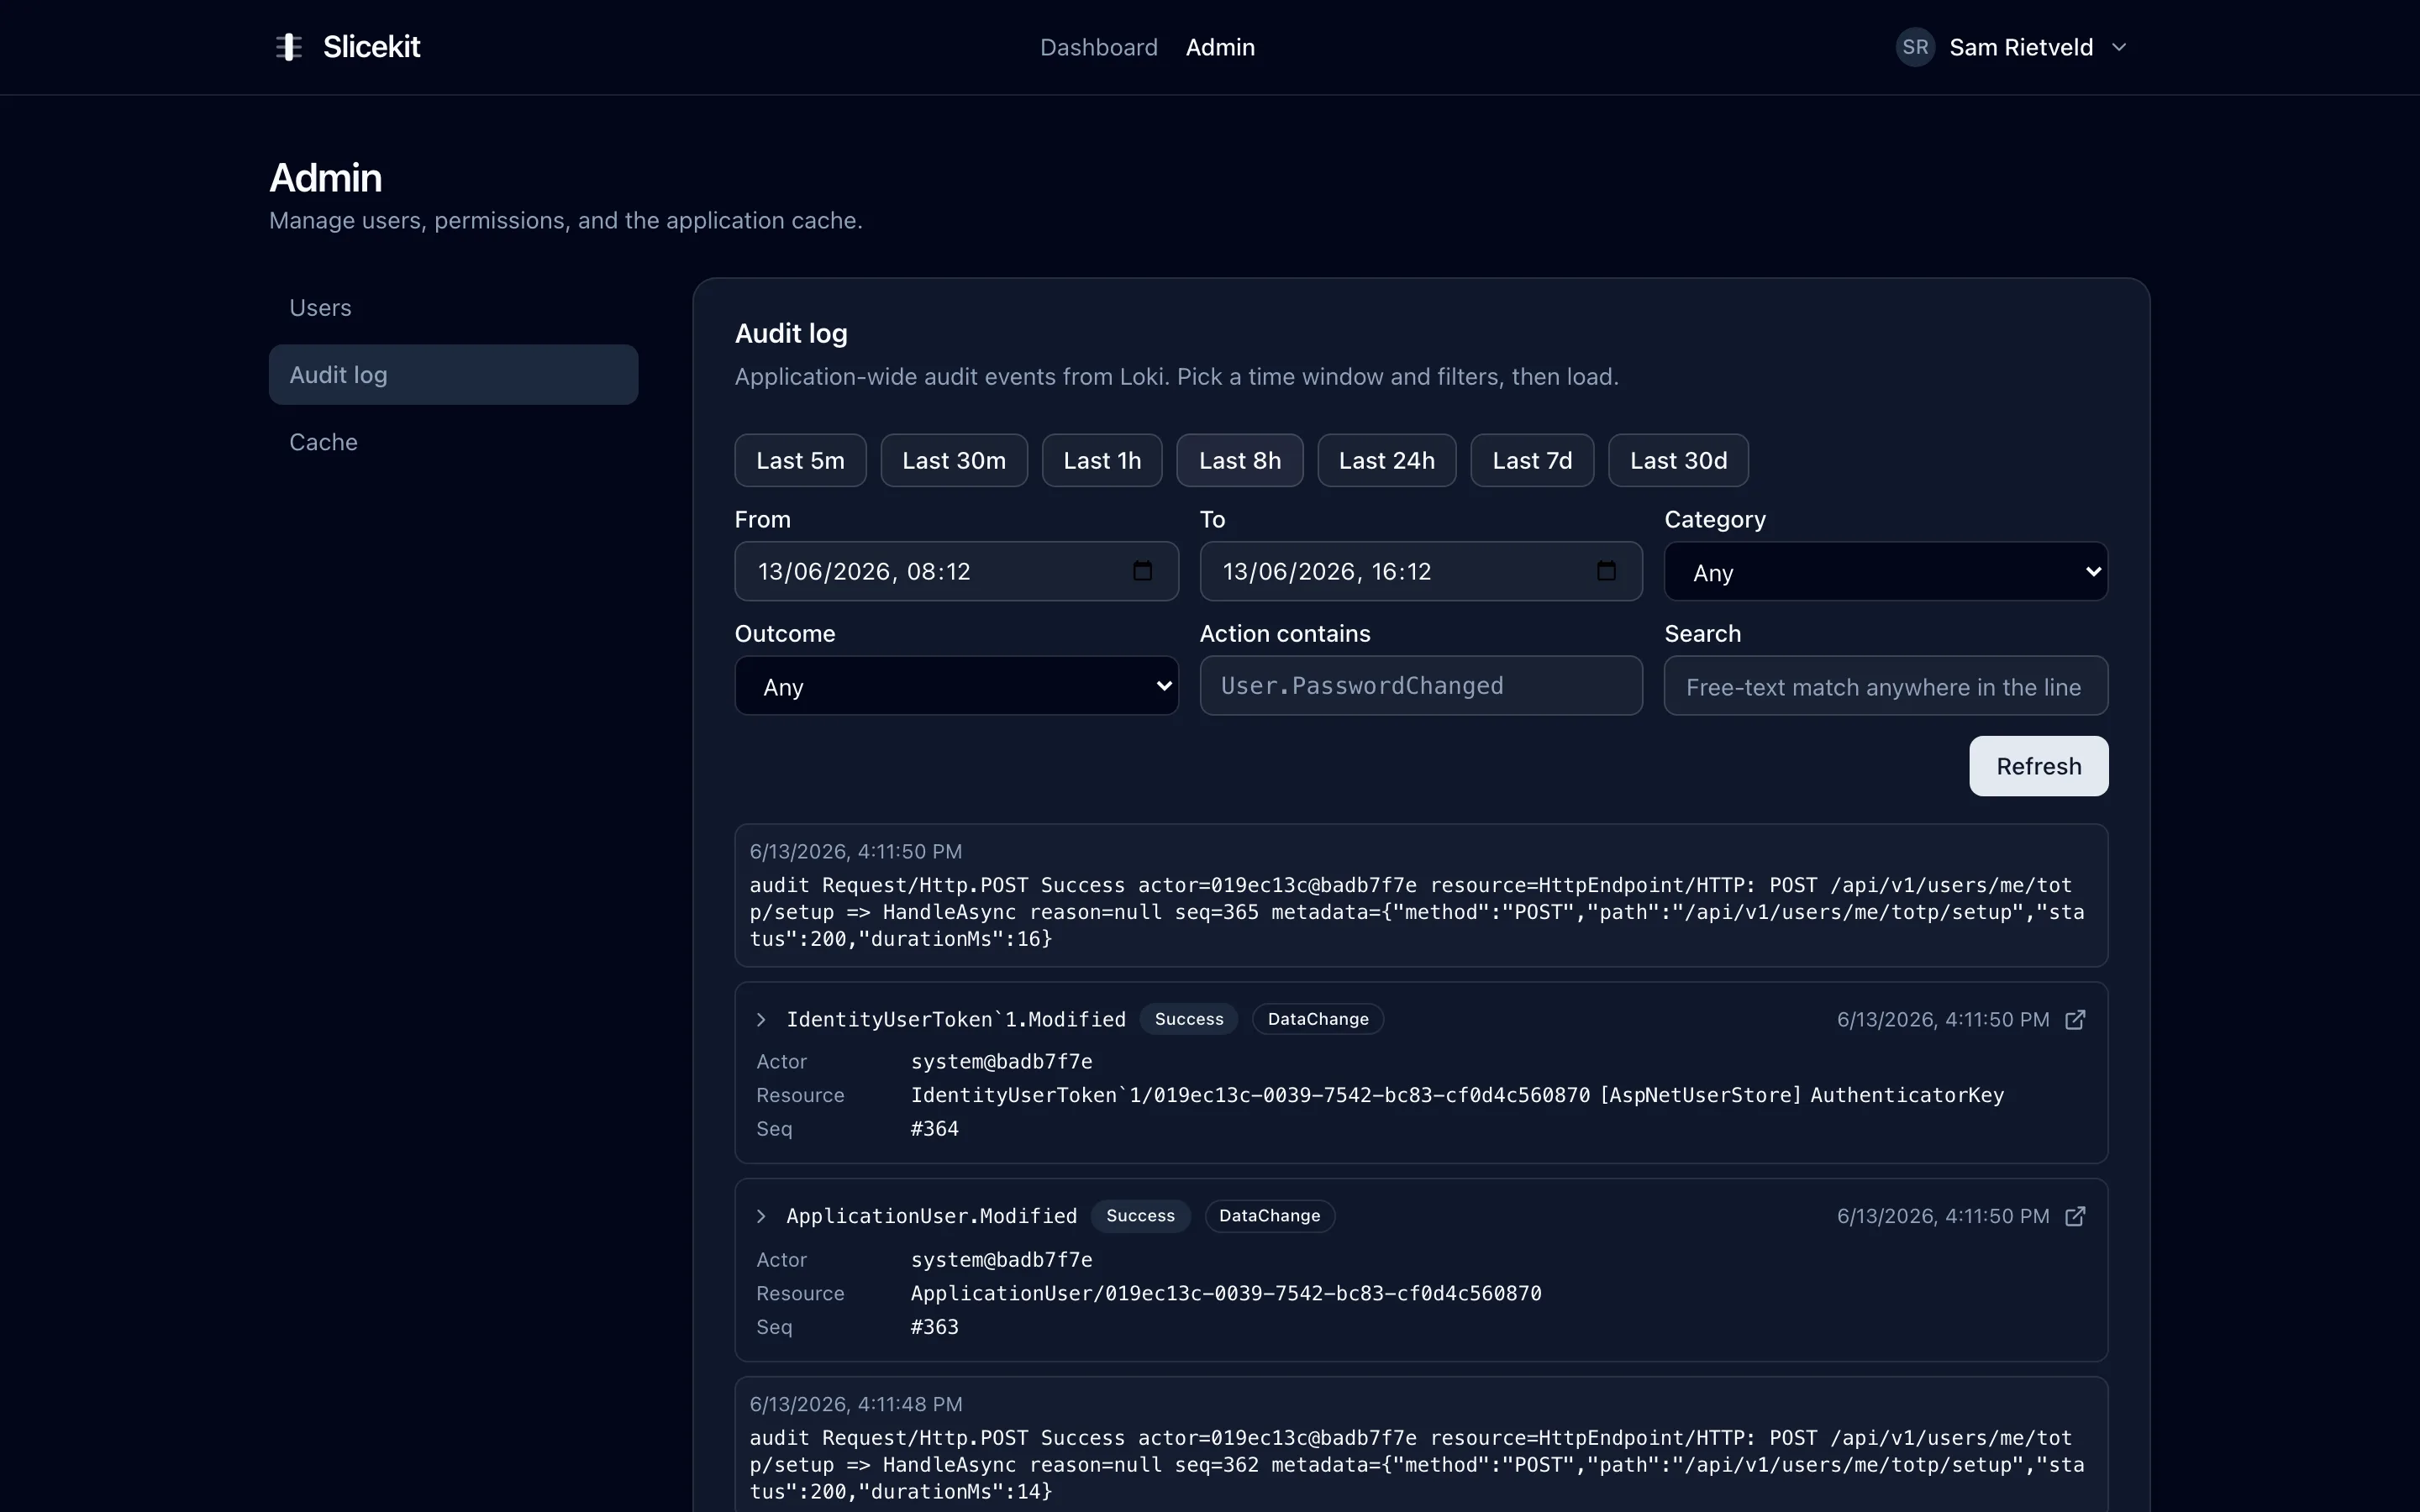
Task: Click Actor value in IdentityUserToken`1.Modified entry
Action: (x=1001, y=1061)
